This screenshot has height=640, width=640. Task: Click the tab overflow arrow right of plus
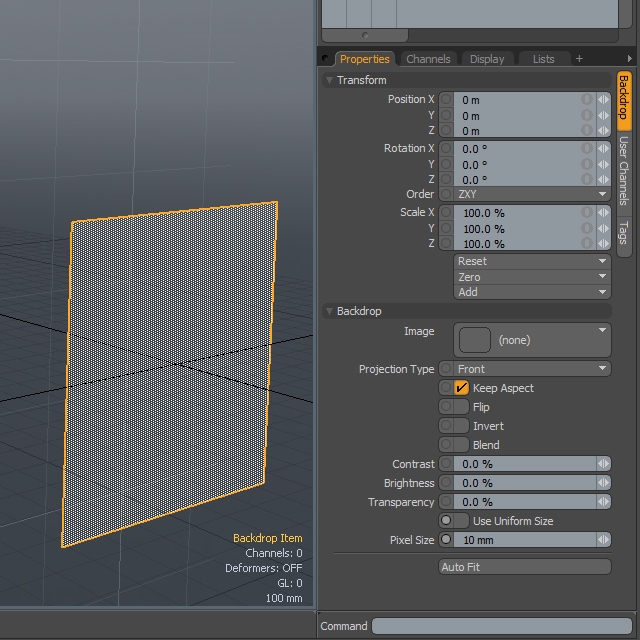click(629, 59)
